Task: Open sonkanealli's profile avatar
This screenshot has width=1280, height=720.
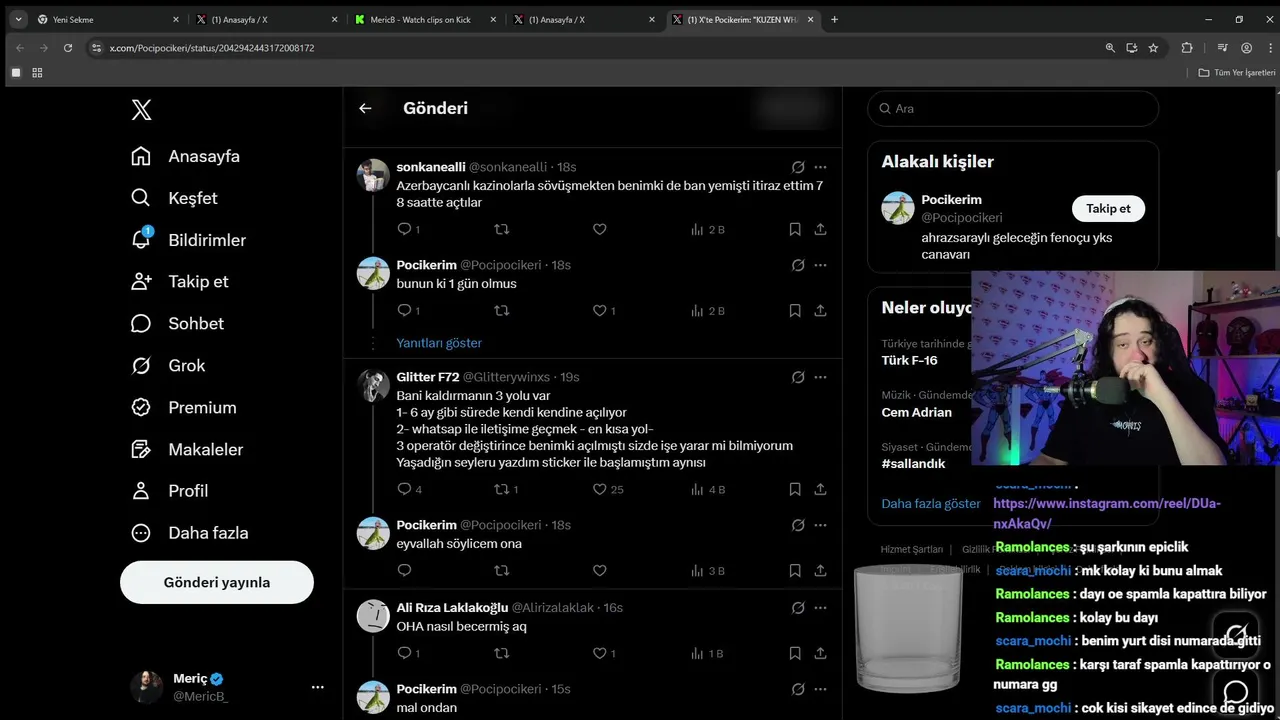Action: coord(373,175)
